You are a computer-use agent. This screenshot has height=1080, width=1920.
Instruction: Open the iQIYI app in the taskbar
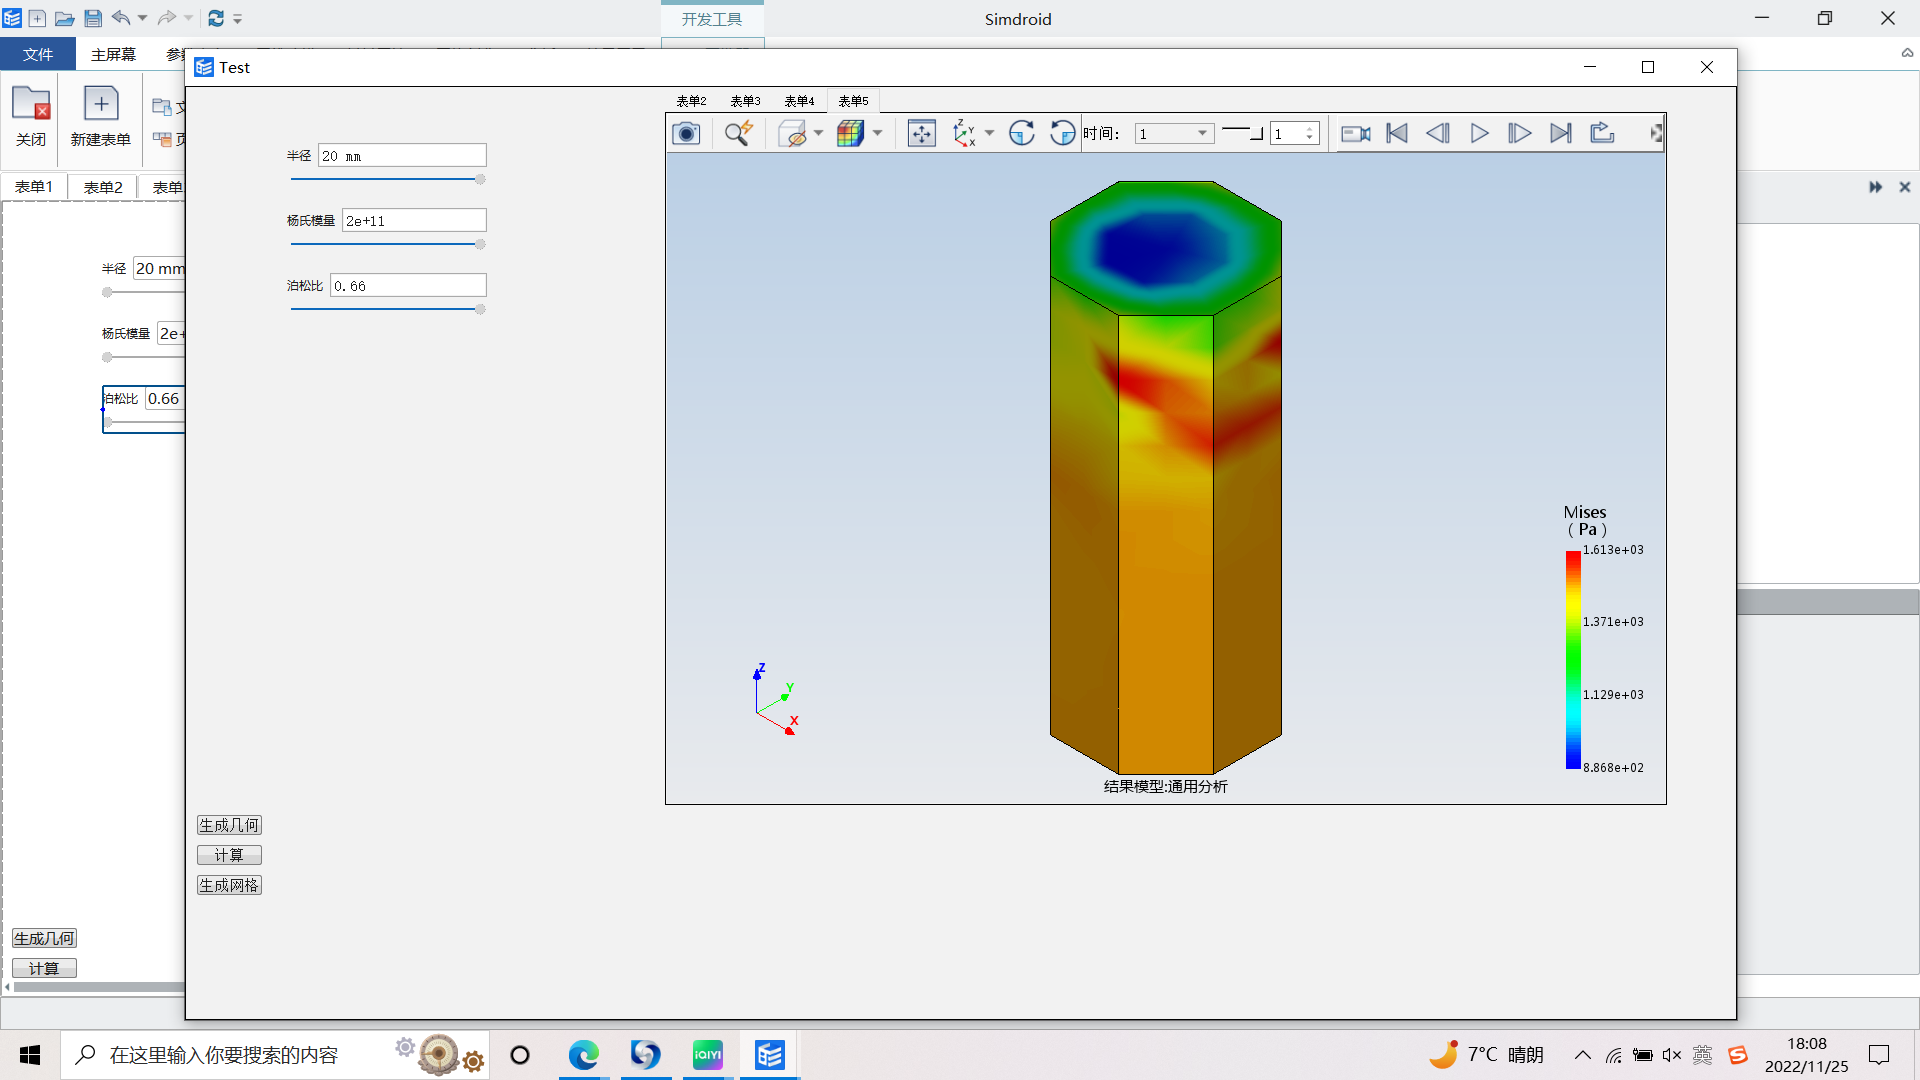point(707,1055)
